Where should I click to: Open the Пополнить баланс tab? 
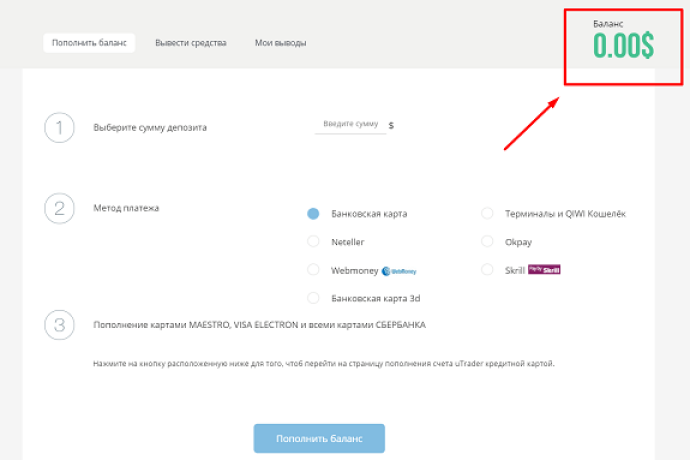pos(89,43)
